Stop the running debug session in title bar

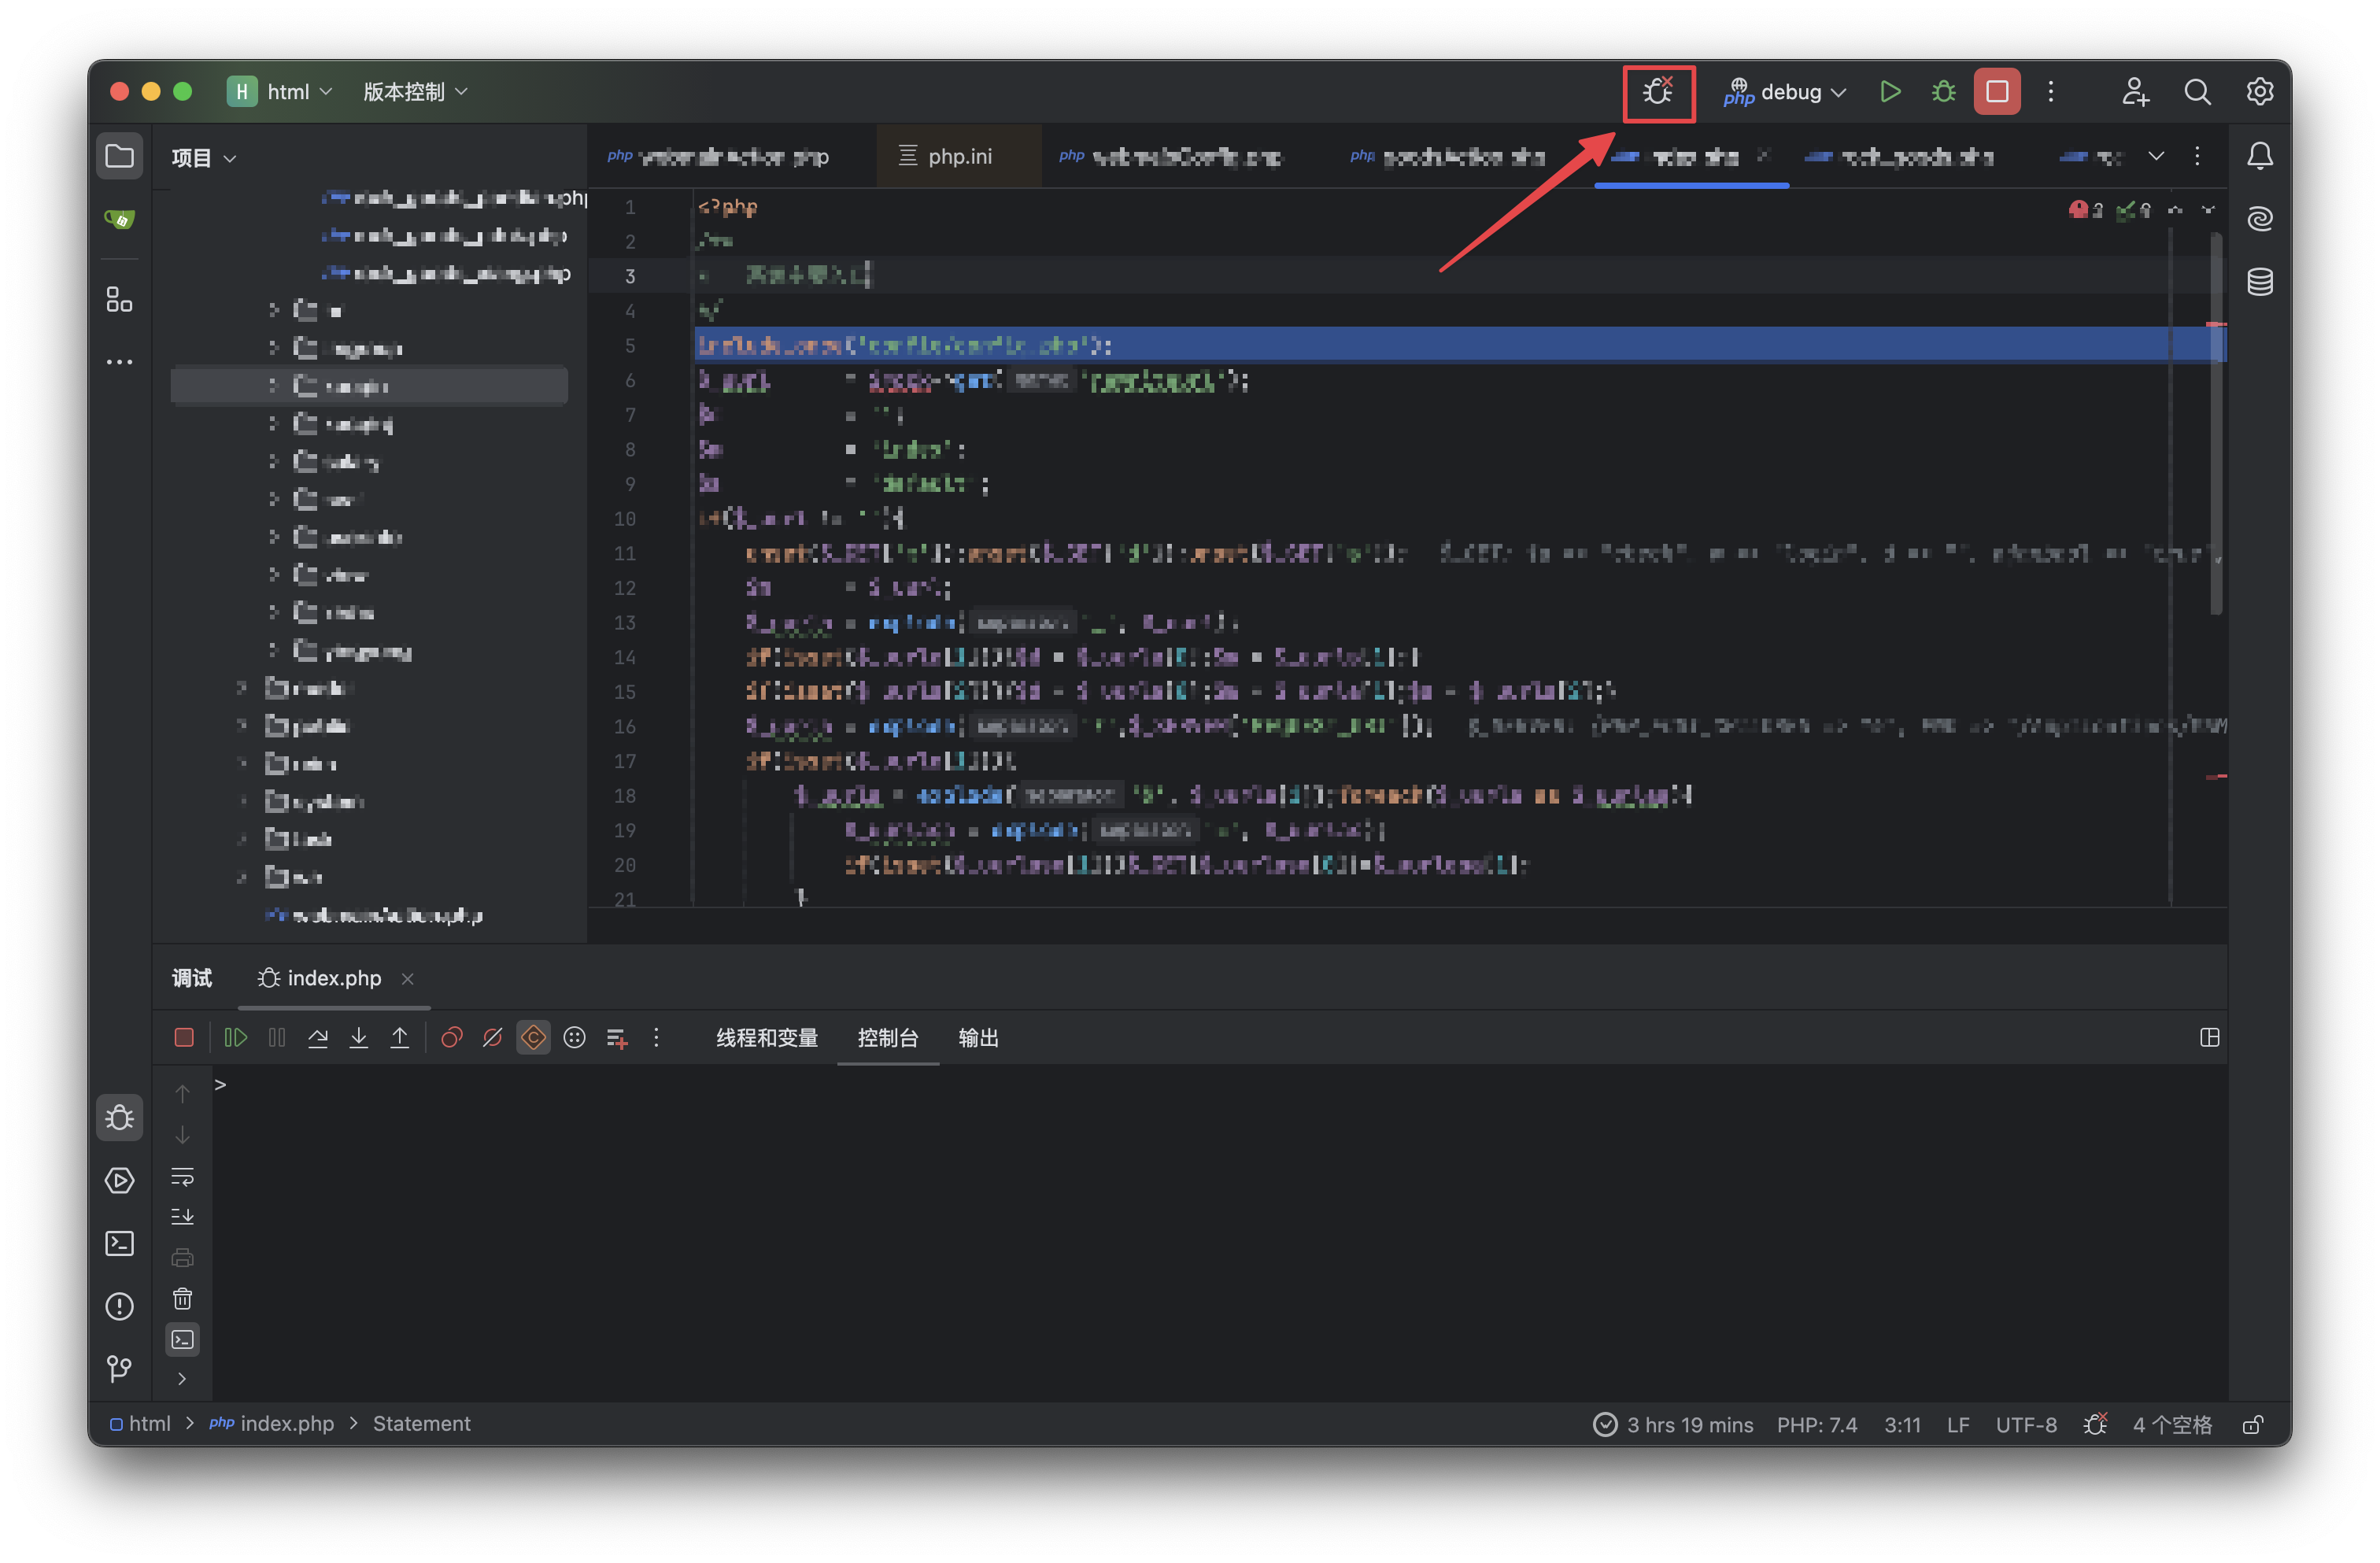click(x=1997, y=92)
